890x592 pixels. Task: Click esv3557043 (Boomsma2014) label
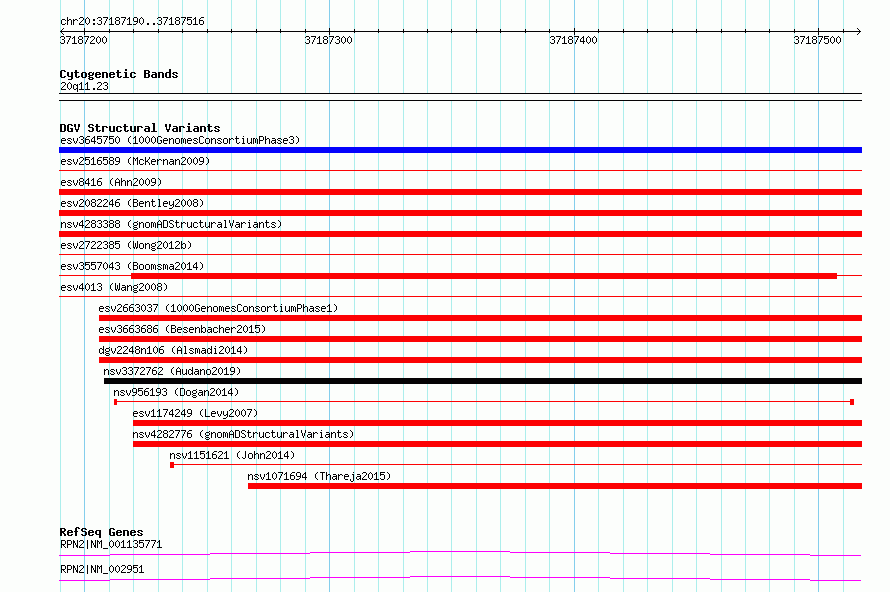[x=132, y=266]
